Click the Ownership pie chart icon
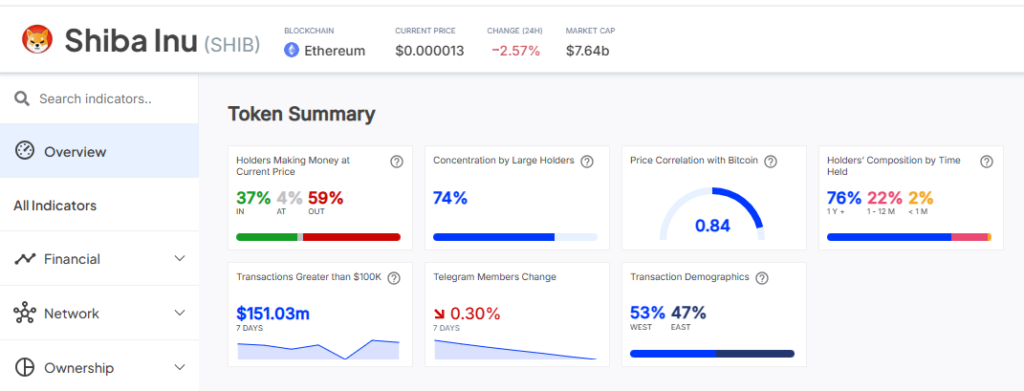Viewport: 1024px width, 391px height. click(x=25, y=368)
